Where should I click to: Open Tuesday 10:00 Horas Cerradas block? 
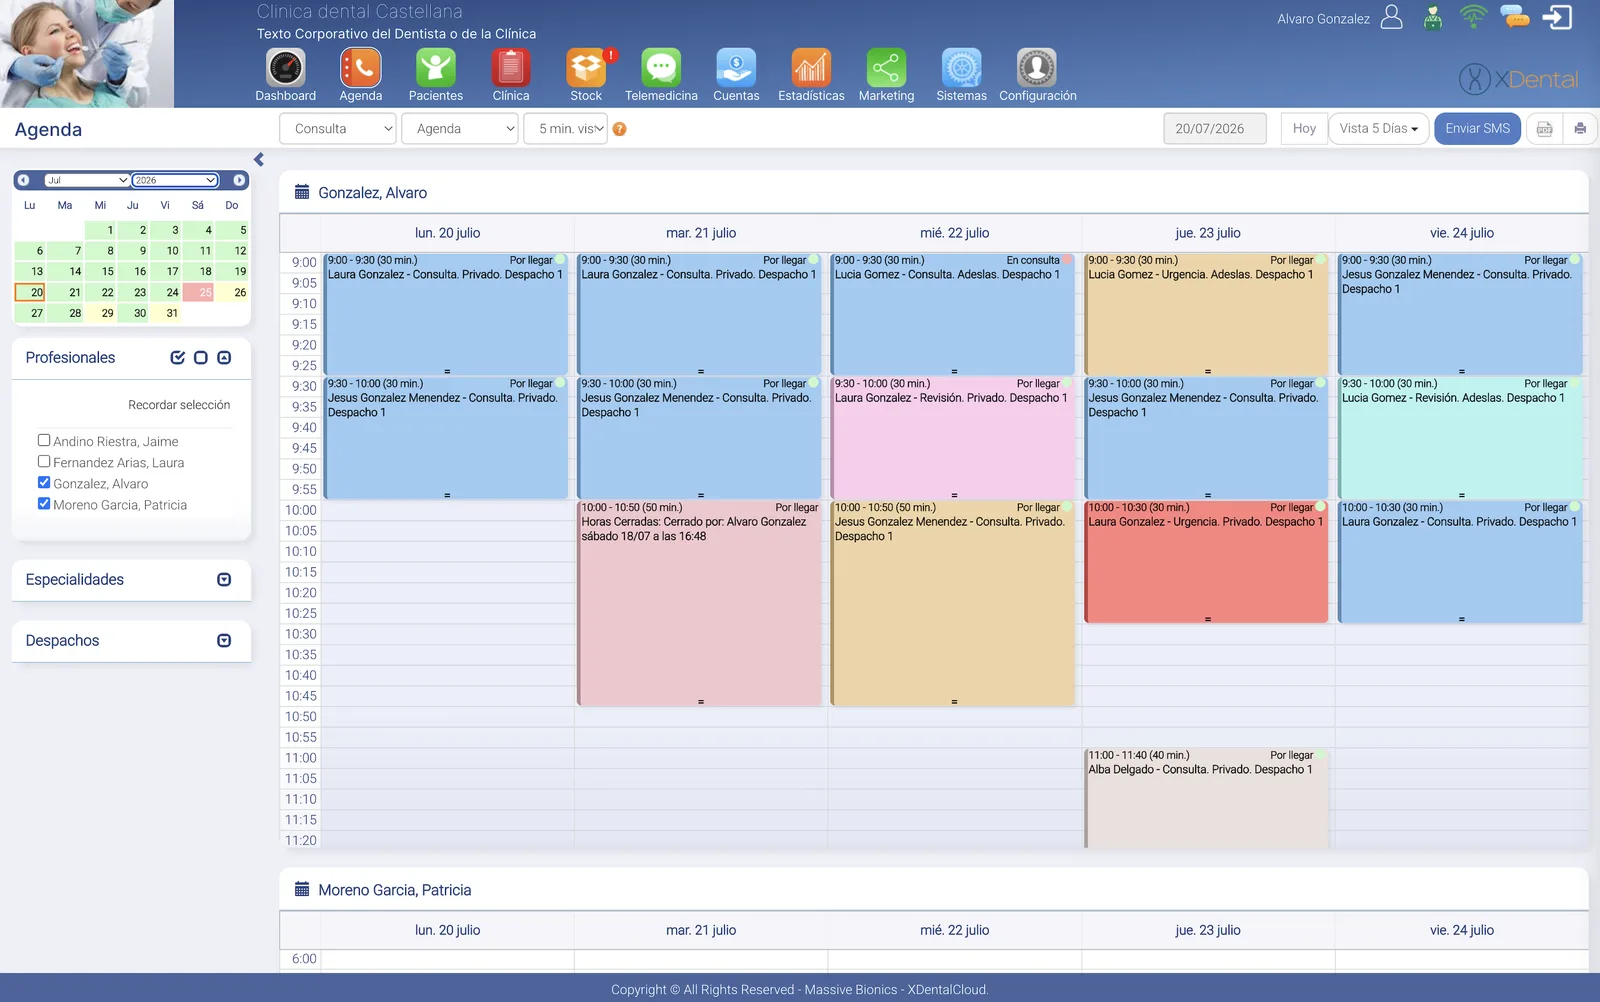(700, 604)
